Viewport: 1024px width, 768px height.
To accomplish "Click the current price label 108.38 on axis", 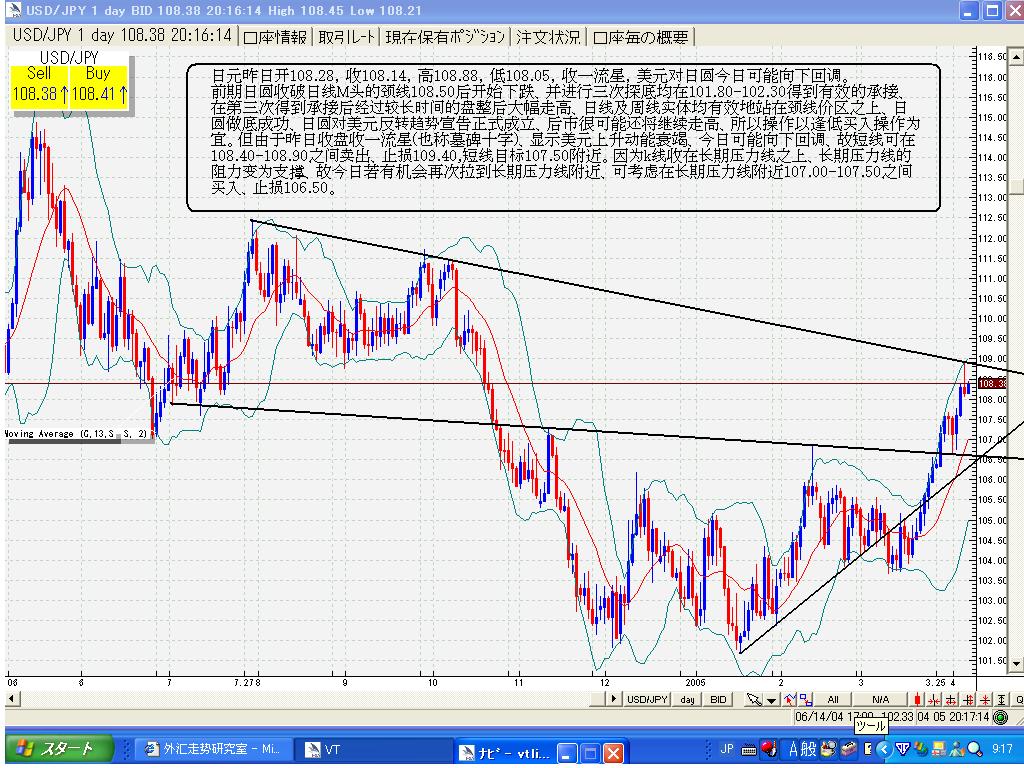I will [x=992, y=383].
